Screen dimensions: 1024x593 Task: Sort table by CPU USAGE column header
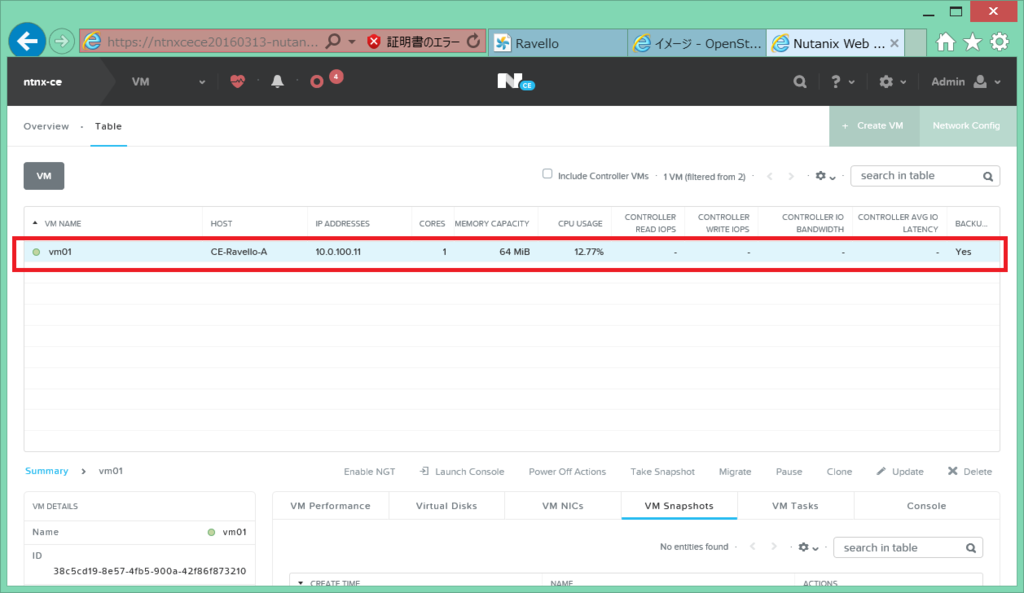pyautogui.click(x=580, y=223)
